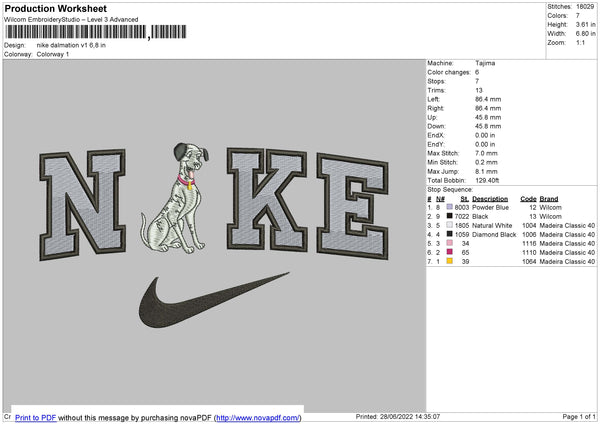The image size is (600, 424).
Task: Click the Max Stitch value 7.0 mm
Action: (x=486, y=153)
